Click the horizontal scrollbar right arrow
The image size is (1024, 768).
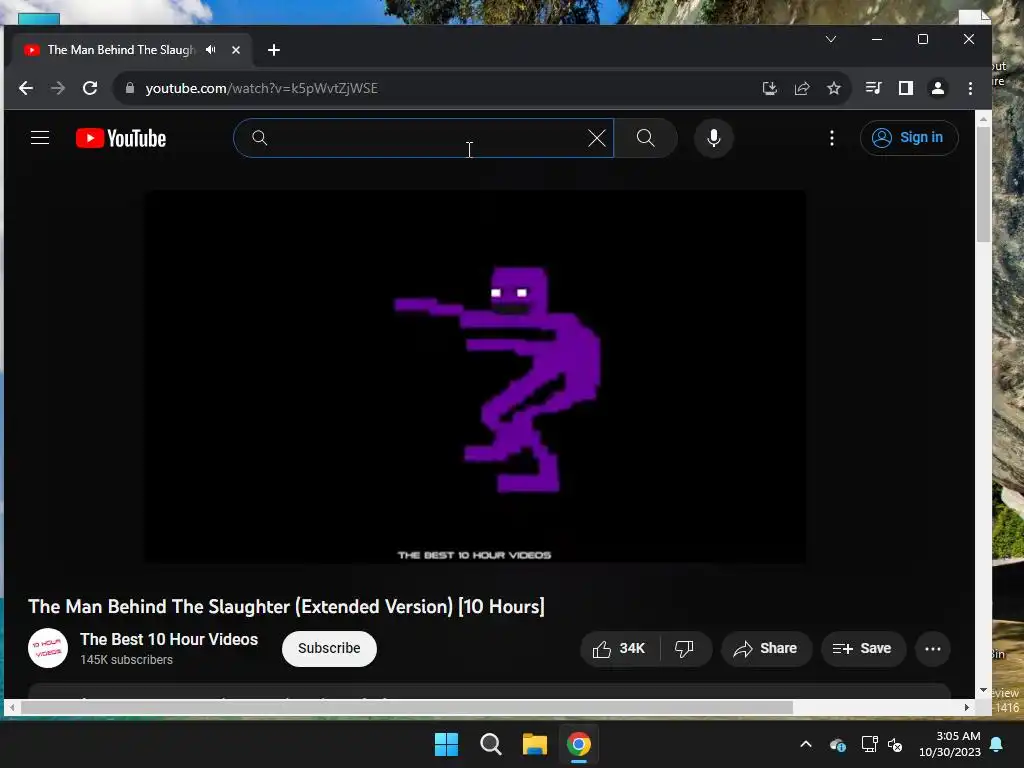point(967,707)
